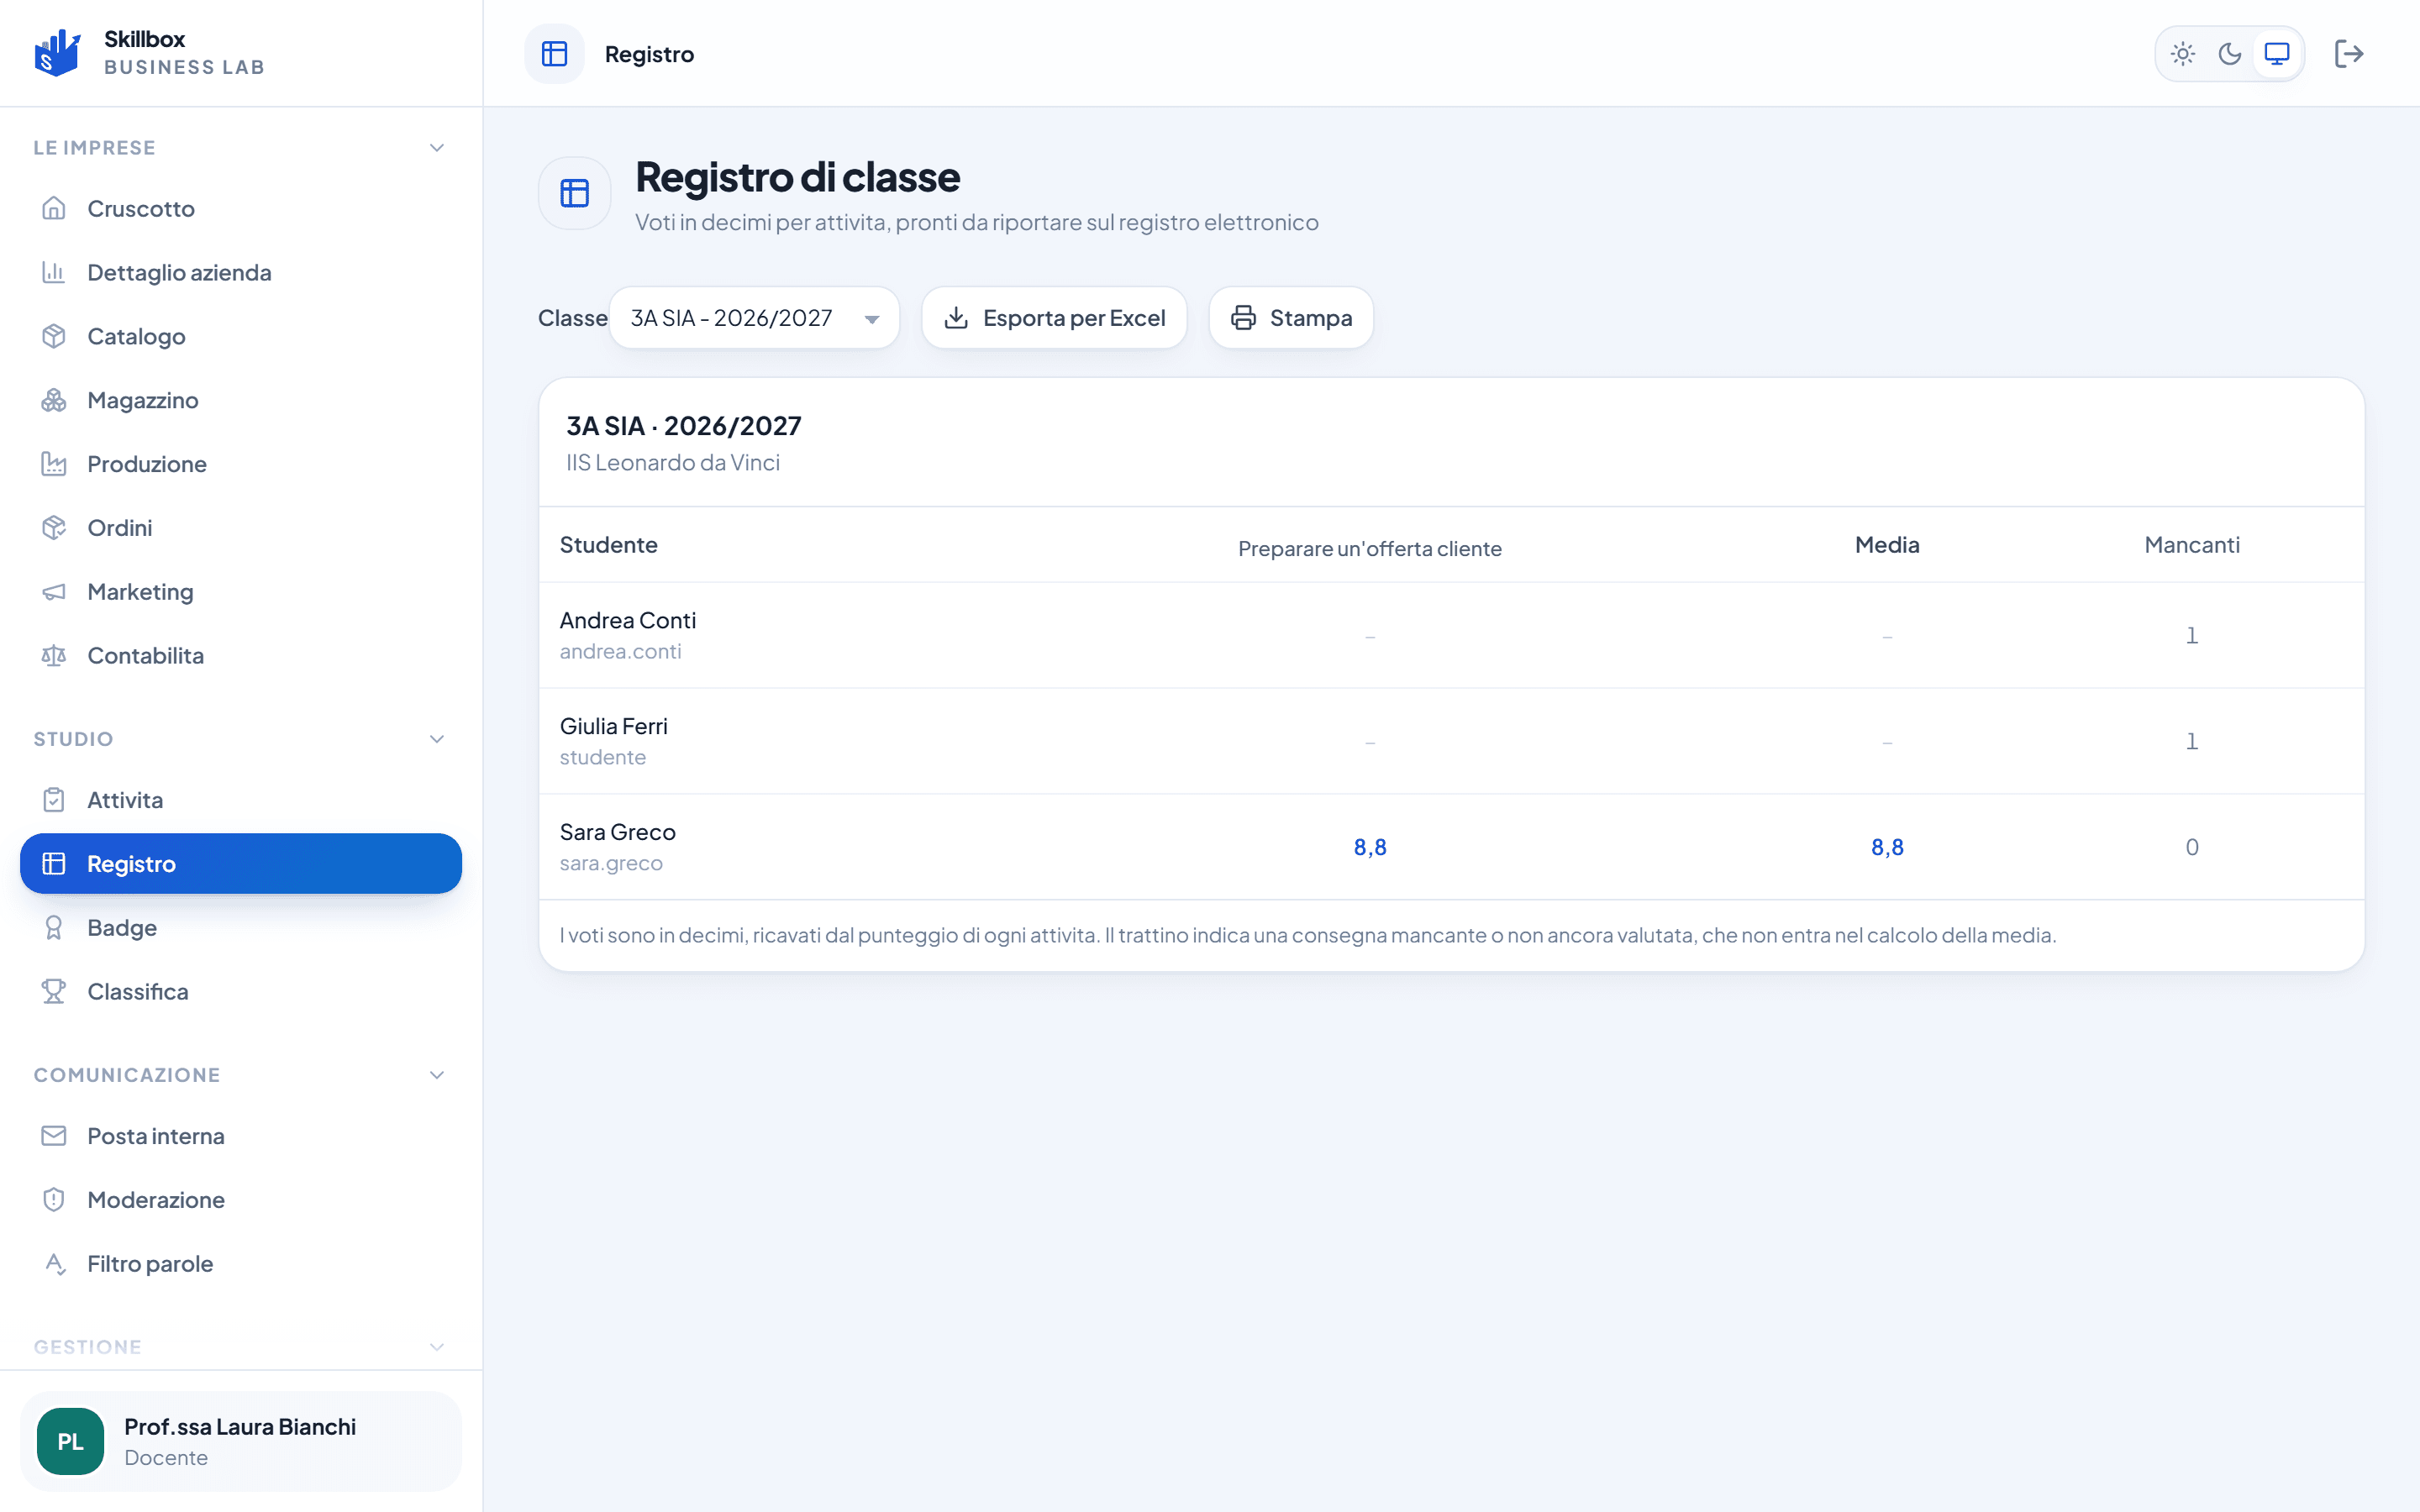The image size is (2420, 1512).
Task: Open the Produzione page
Action: coord(241,464)
